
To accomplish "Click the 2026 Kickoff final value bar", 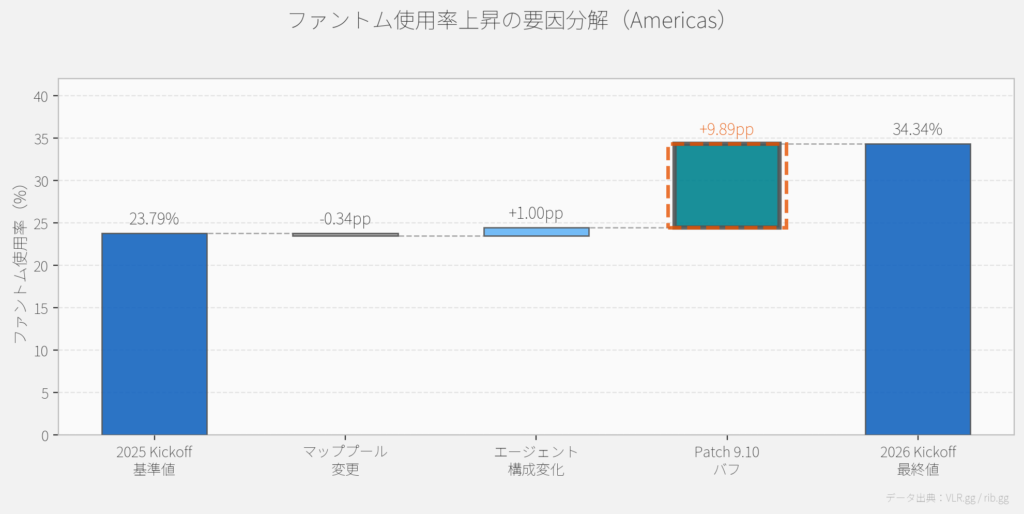I will coord(917,290).
